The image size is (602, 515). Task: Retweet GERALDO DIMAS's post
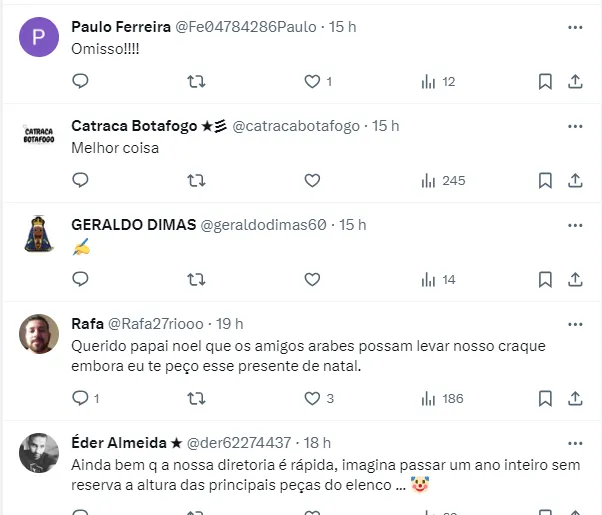pos(196,279)
